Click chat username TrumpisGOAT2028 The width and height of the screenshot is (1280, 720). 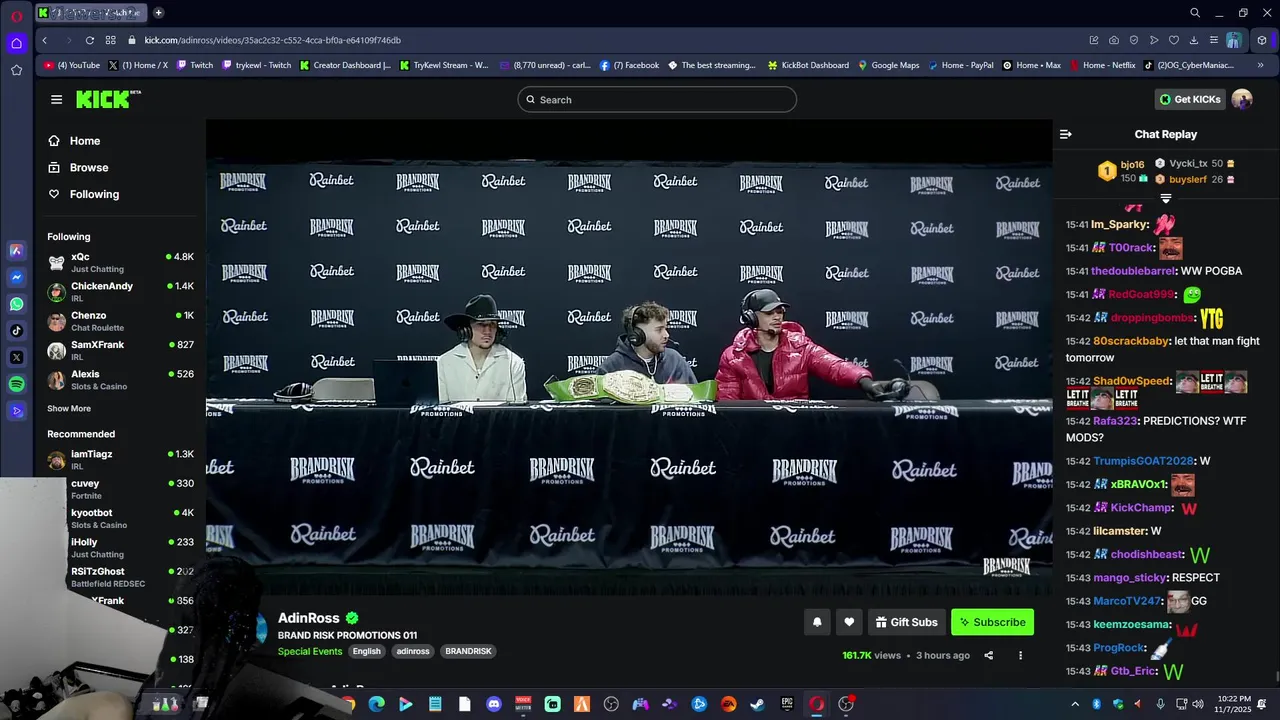(1143, 461)
